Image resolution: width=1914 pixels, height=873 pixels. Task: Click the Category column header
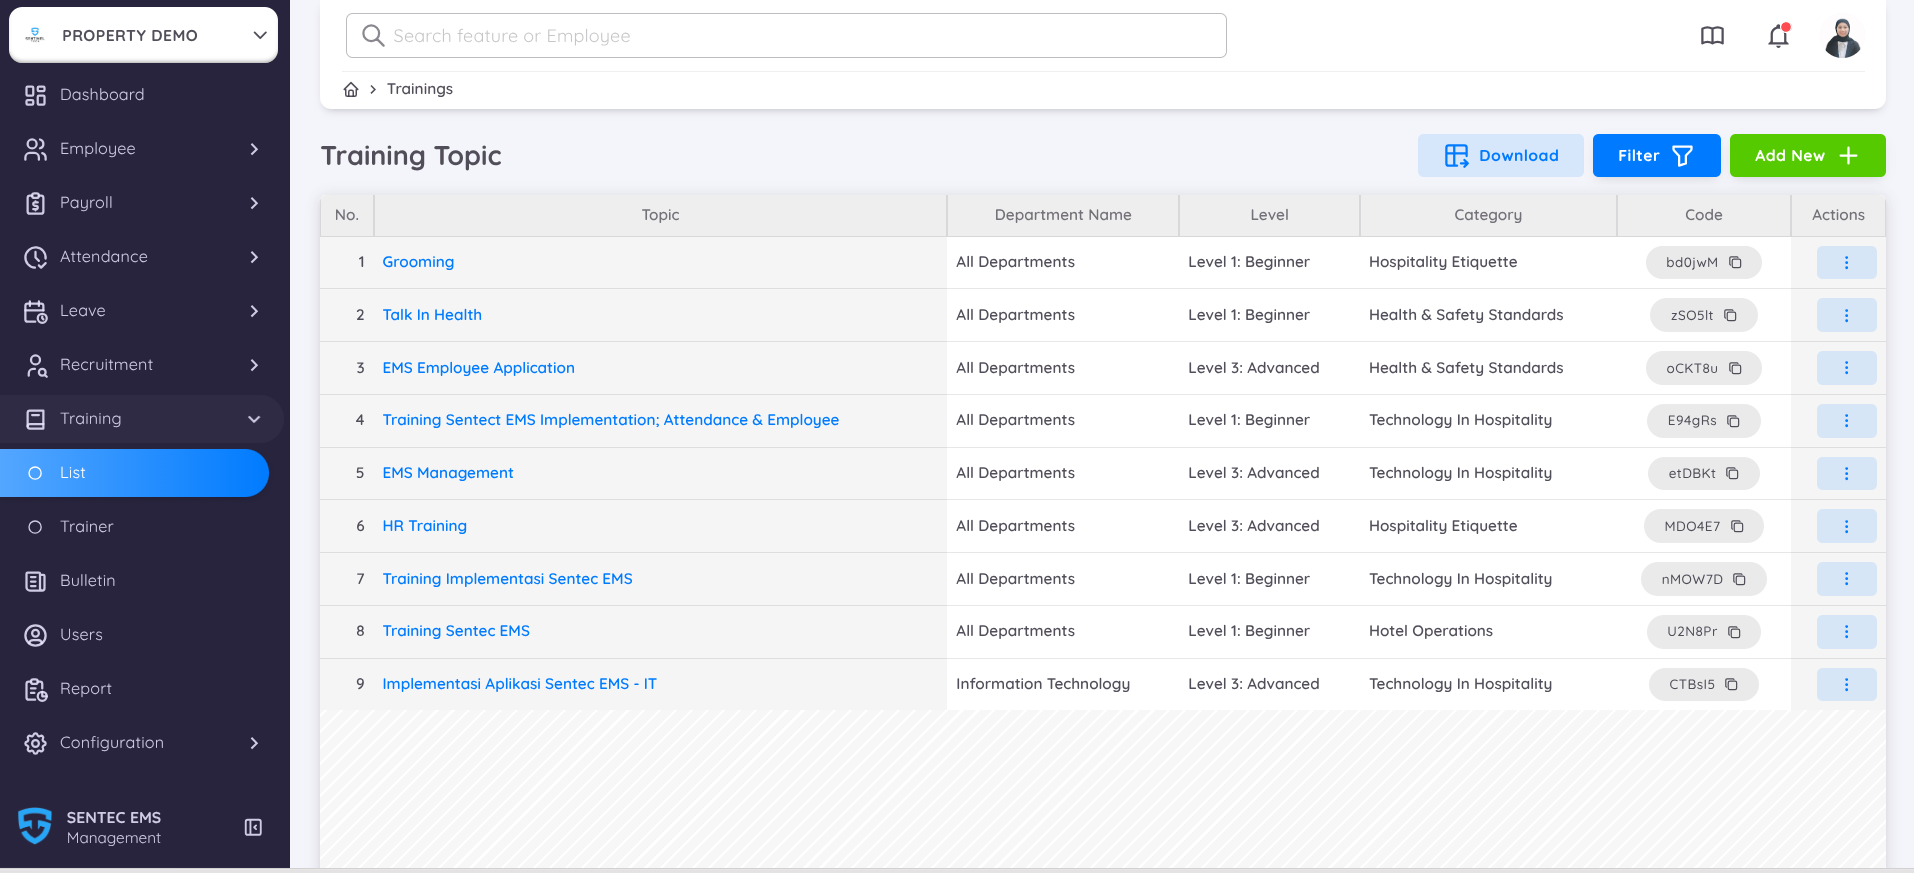click(1488, 215)
